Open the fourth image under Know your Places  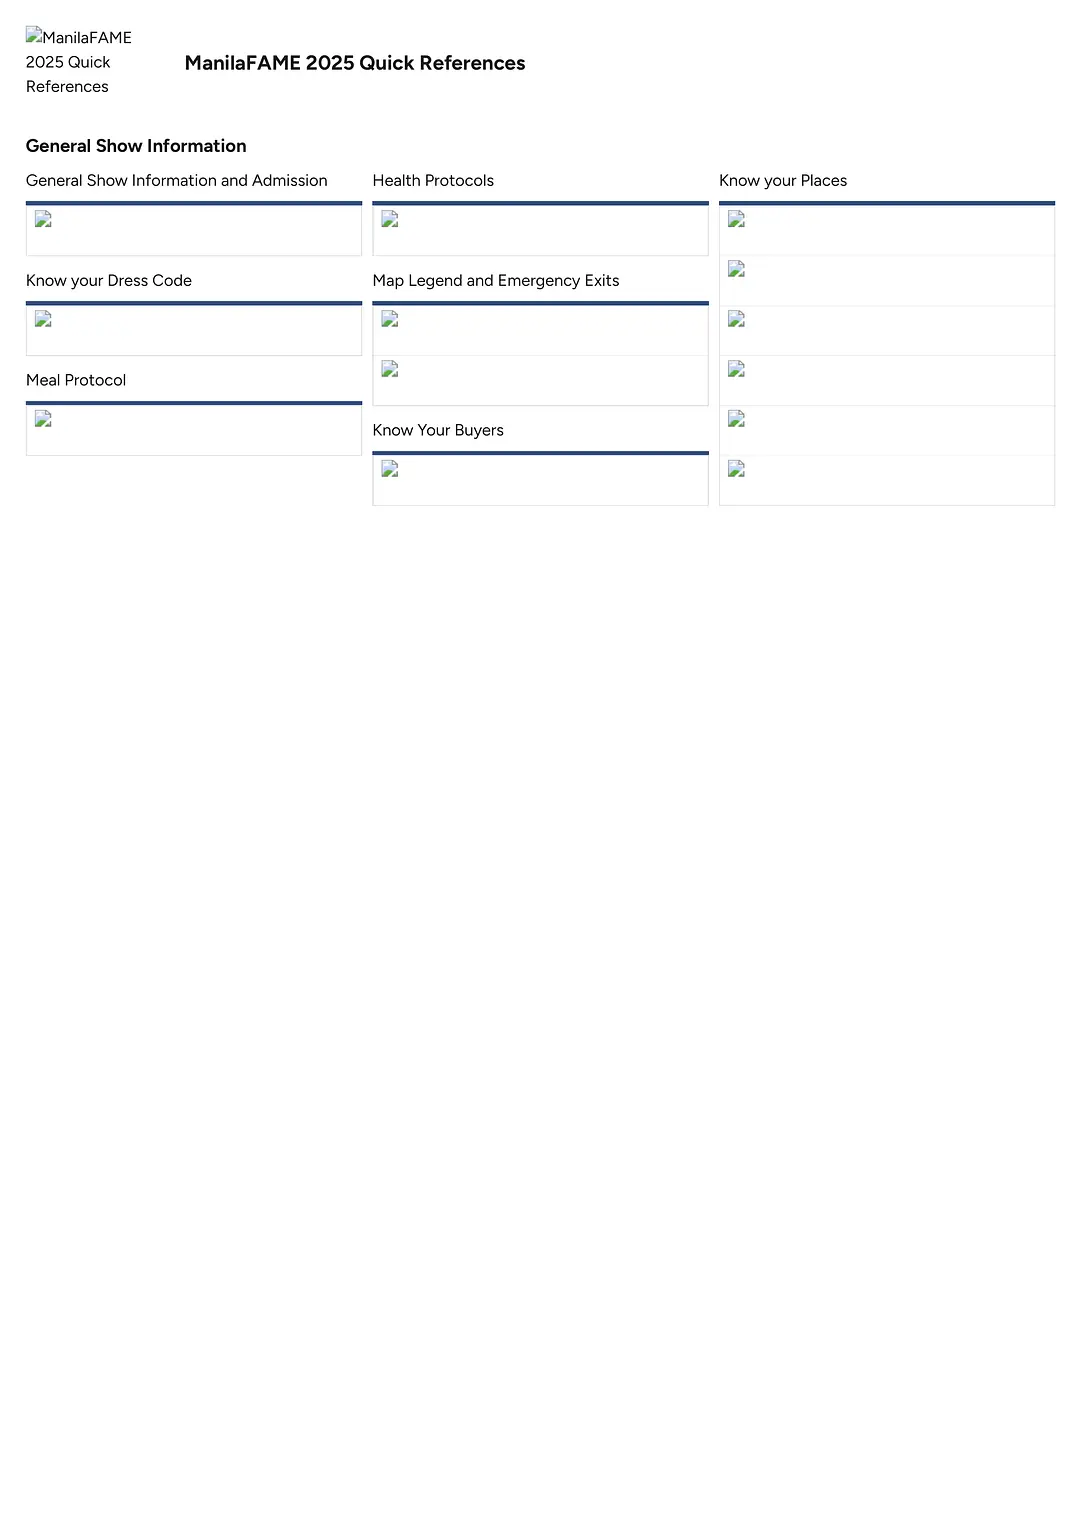pos(737,370)
